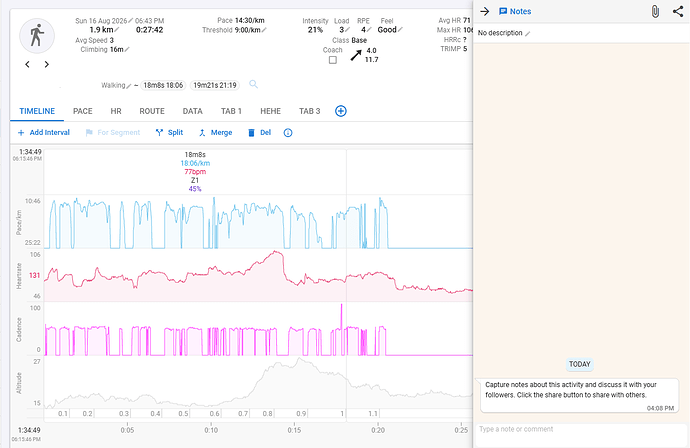Click the Intensity 21% value

point(315,30)
